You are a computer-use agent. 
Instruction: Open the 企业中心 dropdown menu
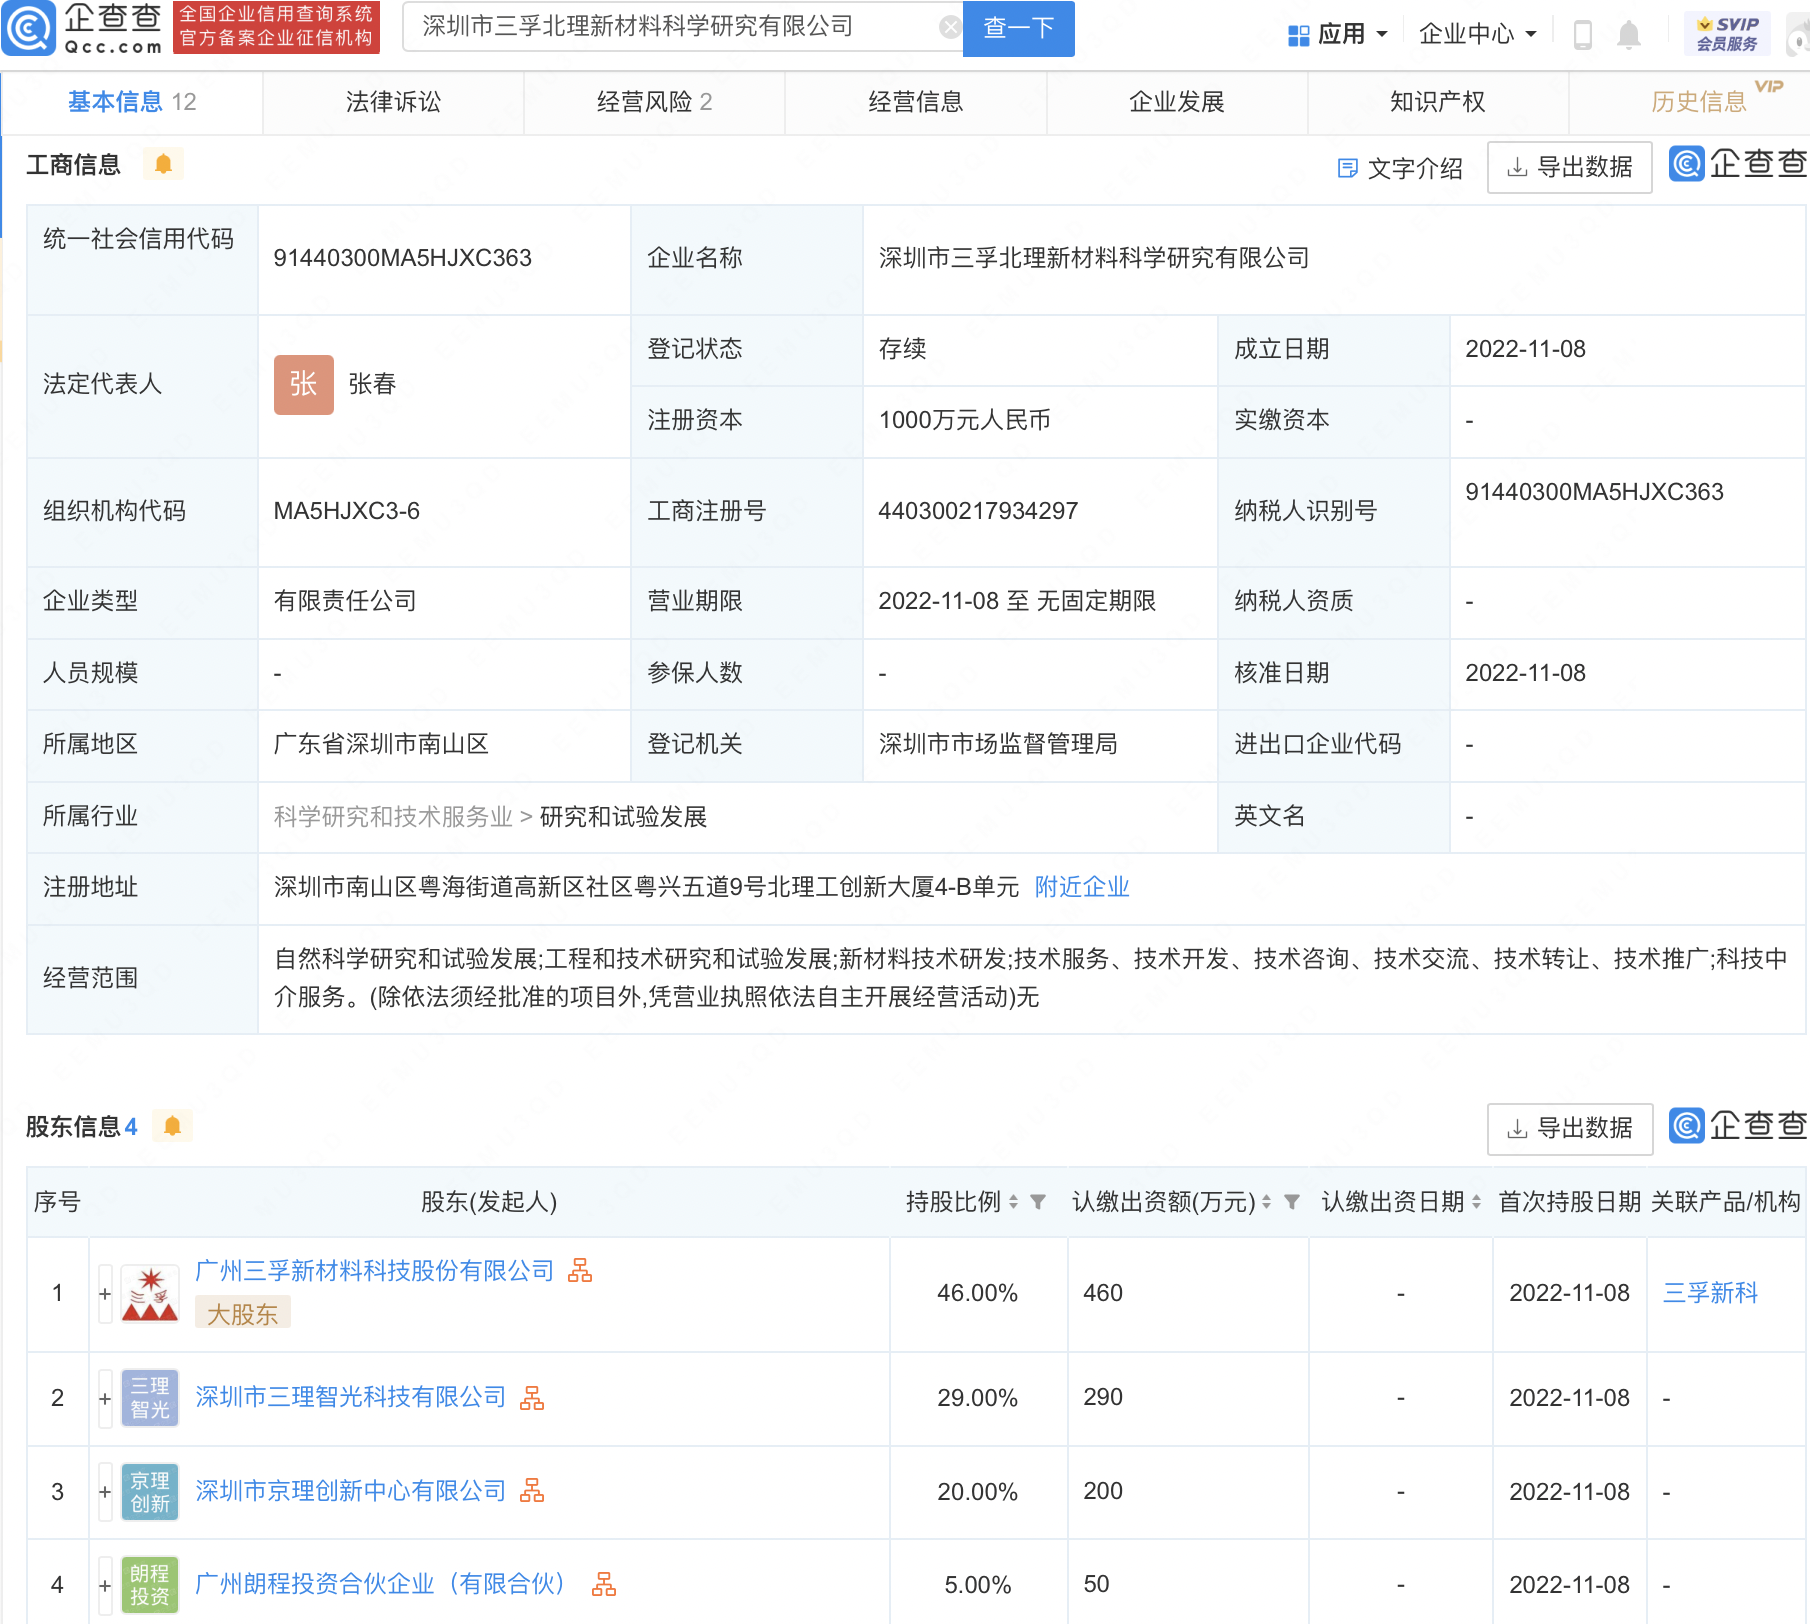pos(1478,35)
